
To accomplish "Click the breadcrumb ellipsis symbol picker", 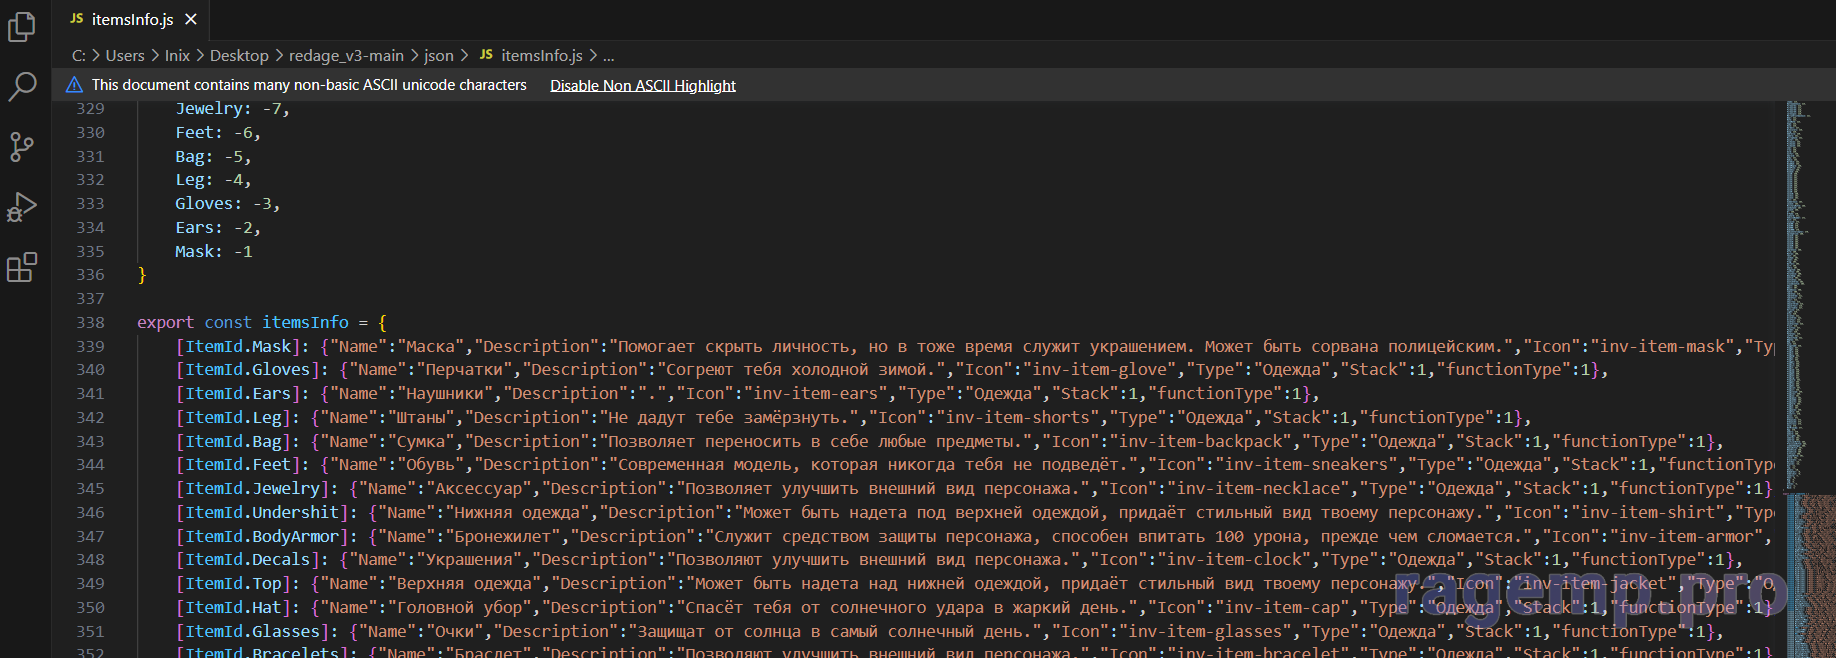I will pos(609,56).
